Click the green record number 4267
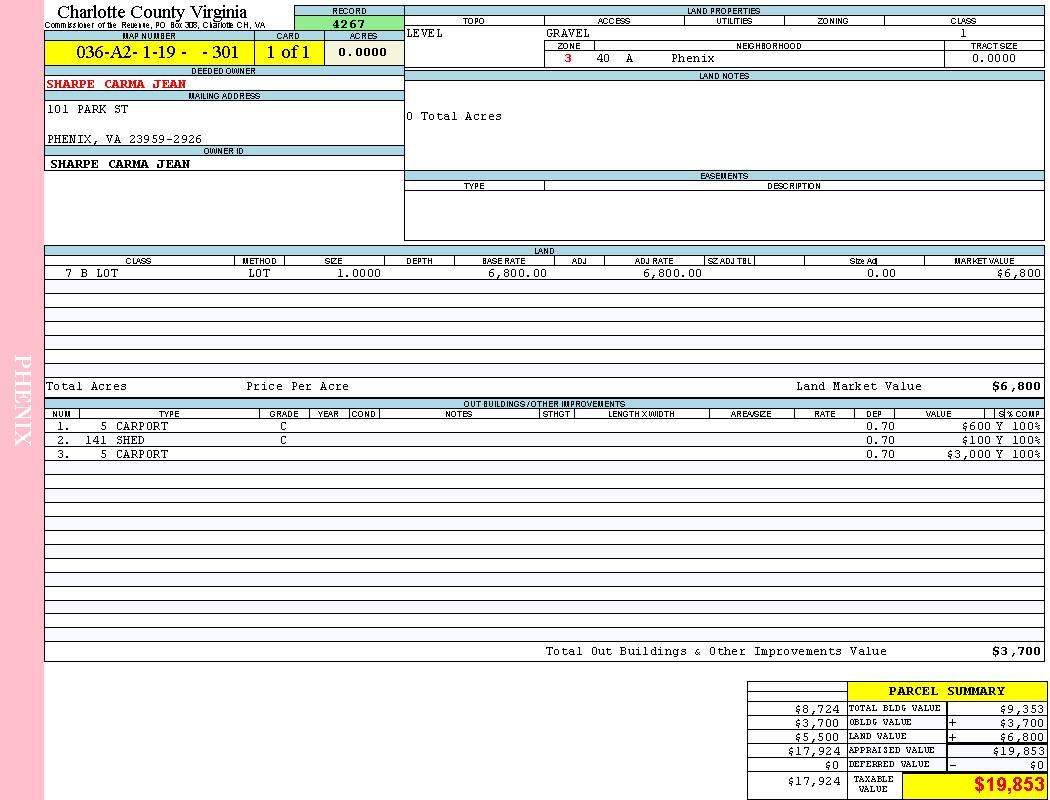 (349, 24)
